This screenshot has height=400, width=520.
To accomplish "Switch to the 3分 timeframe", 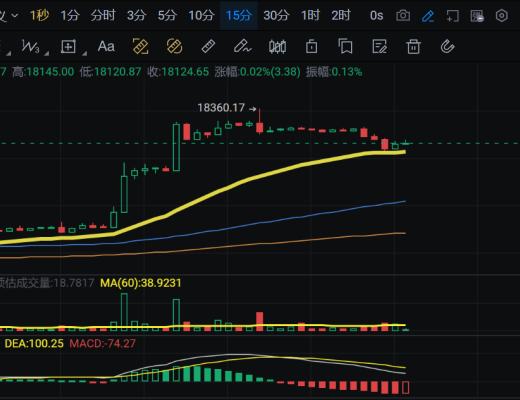I will click(x=136, y=15).
